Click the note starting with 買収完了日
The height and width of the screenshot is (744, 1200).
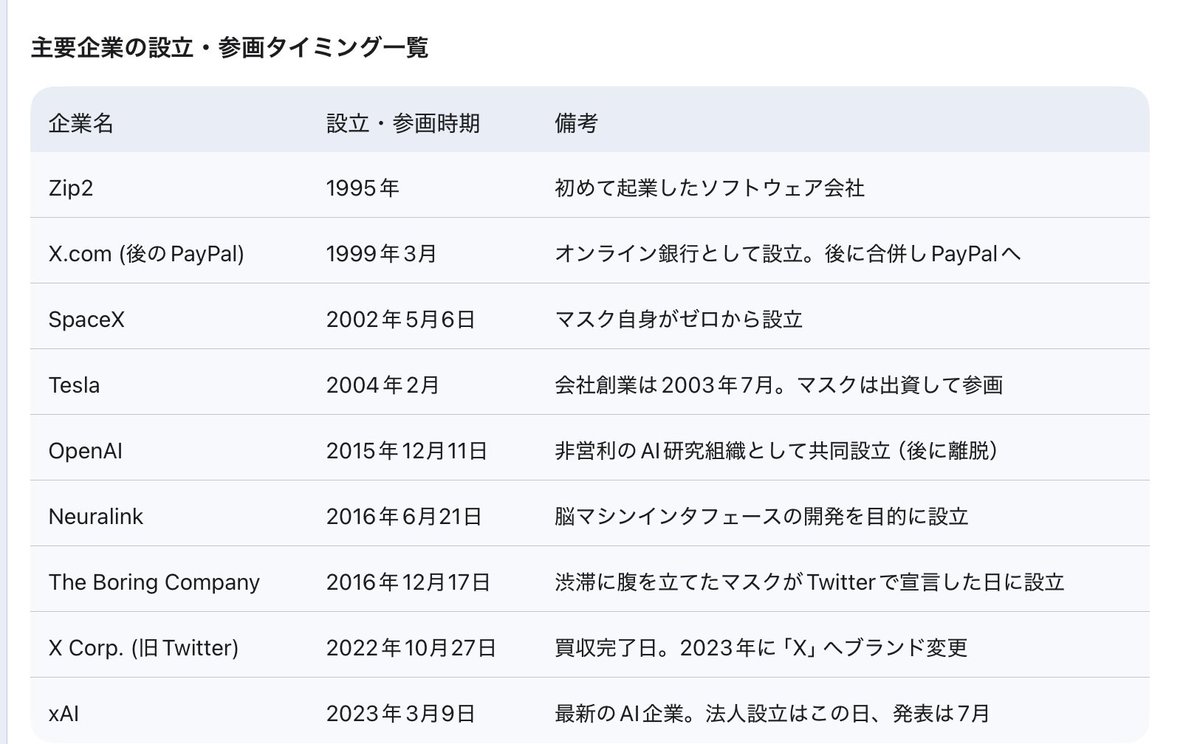pyautogui.click(x=761, y=648)
